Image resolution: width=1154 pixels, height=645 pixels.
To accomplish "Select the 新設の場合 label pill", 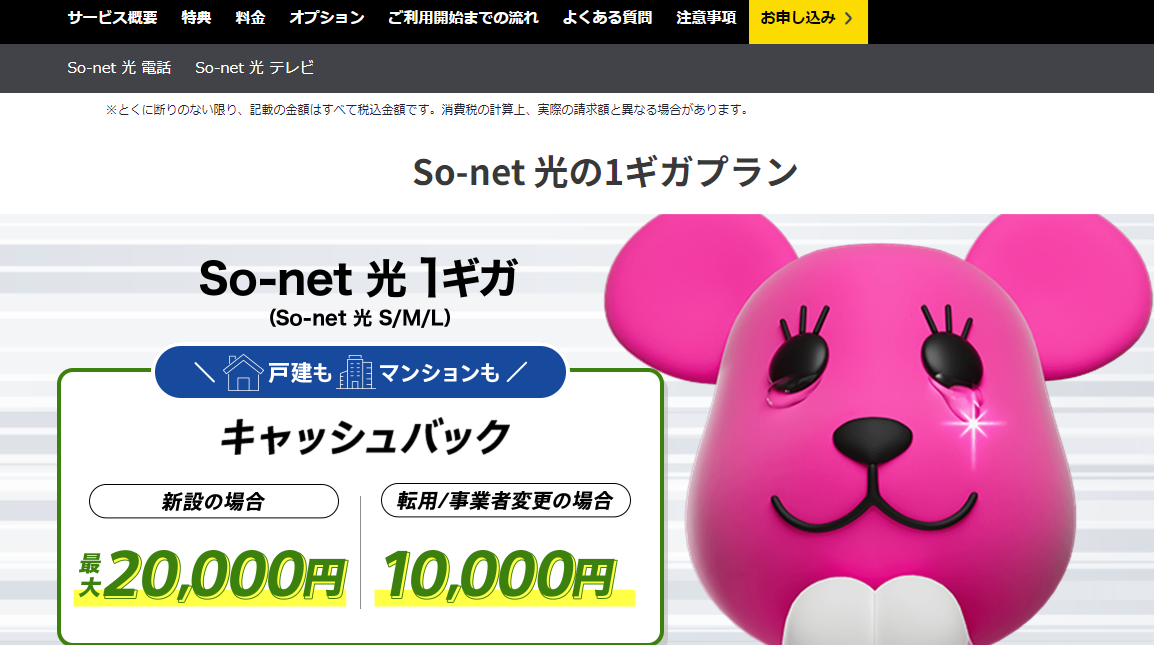I will 214,501.
